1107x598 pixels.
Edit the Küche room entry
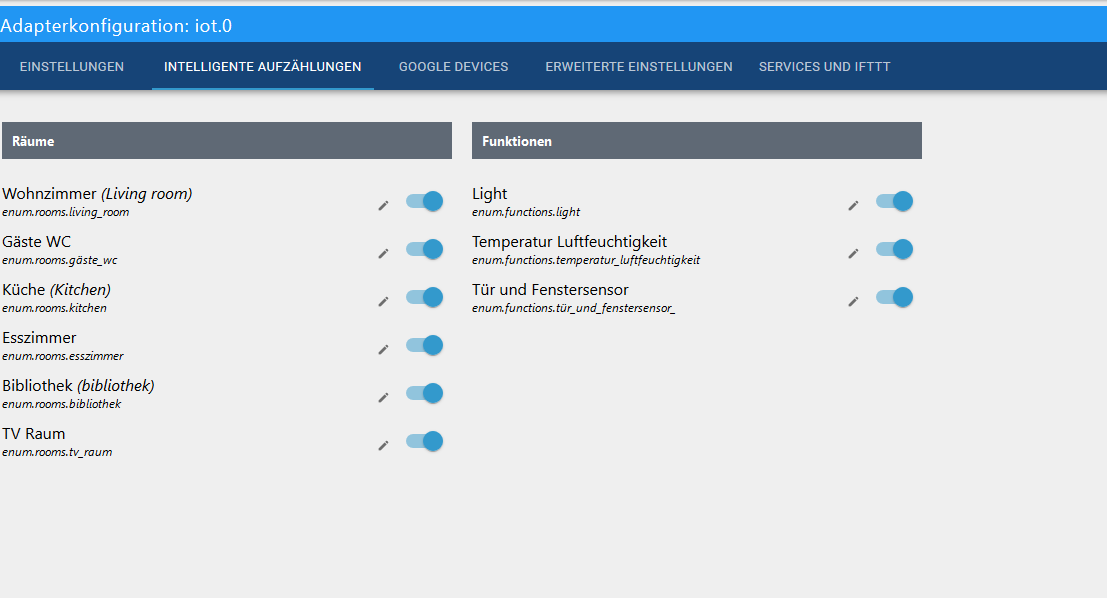(x=383, y=301)
